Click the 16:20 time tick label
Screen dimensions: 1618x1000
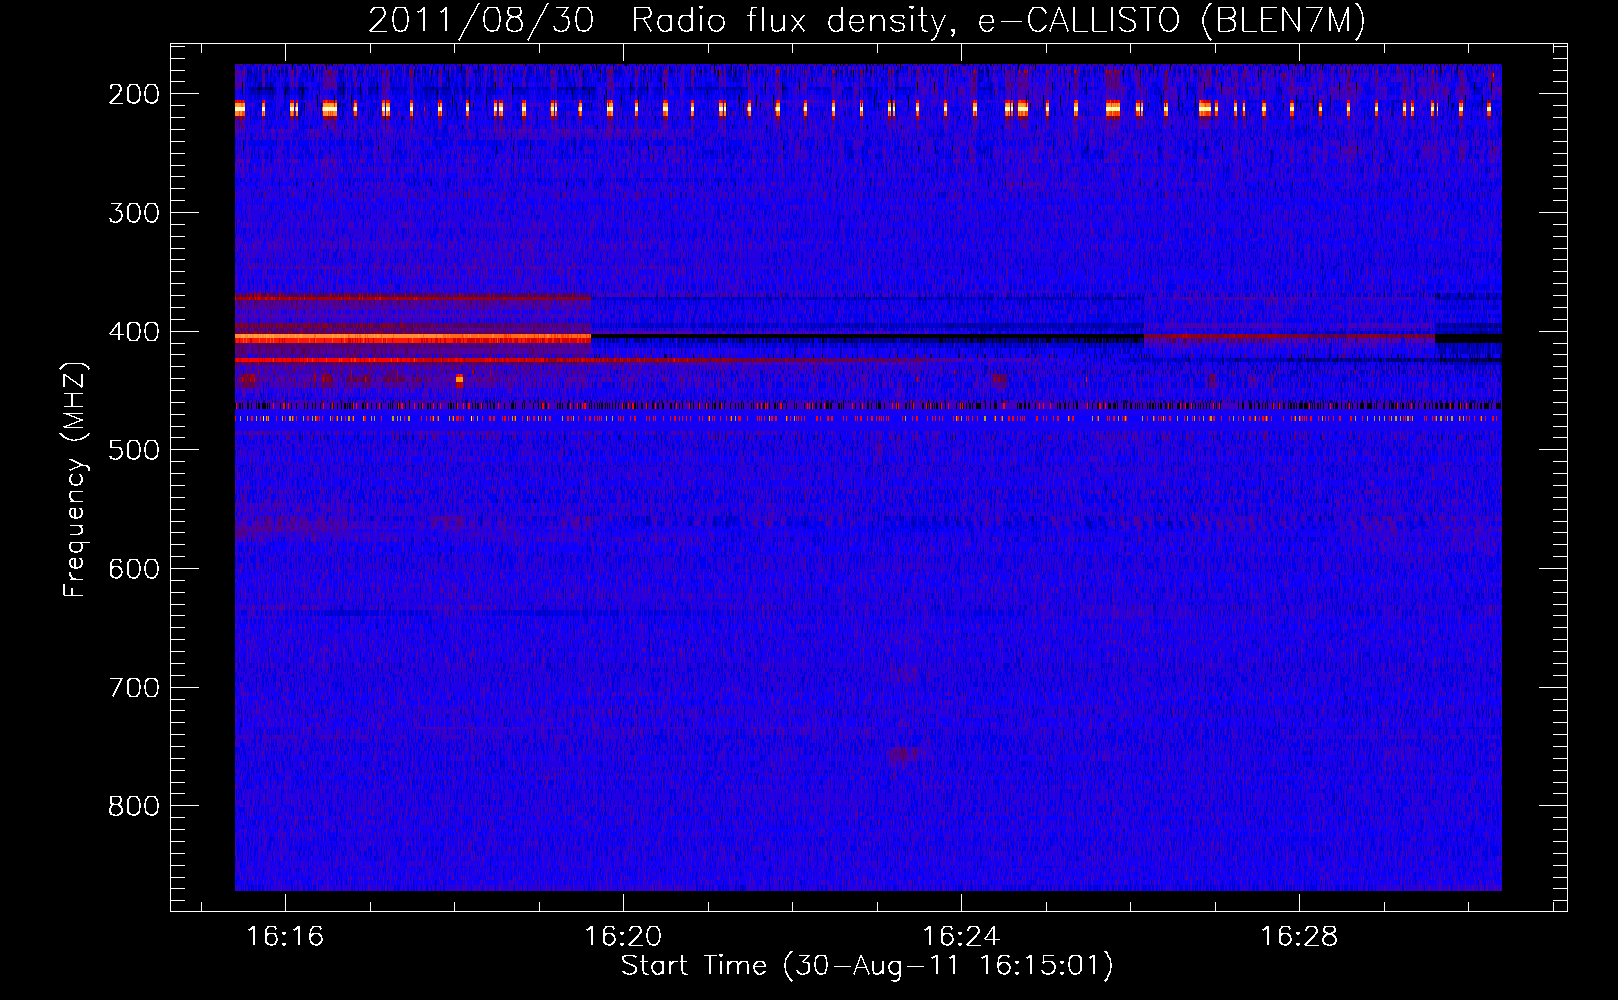click(x=623, y=937)
